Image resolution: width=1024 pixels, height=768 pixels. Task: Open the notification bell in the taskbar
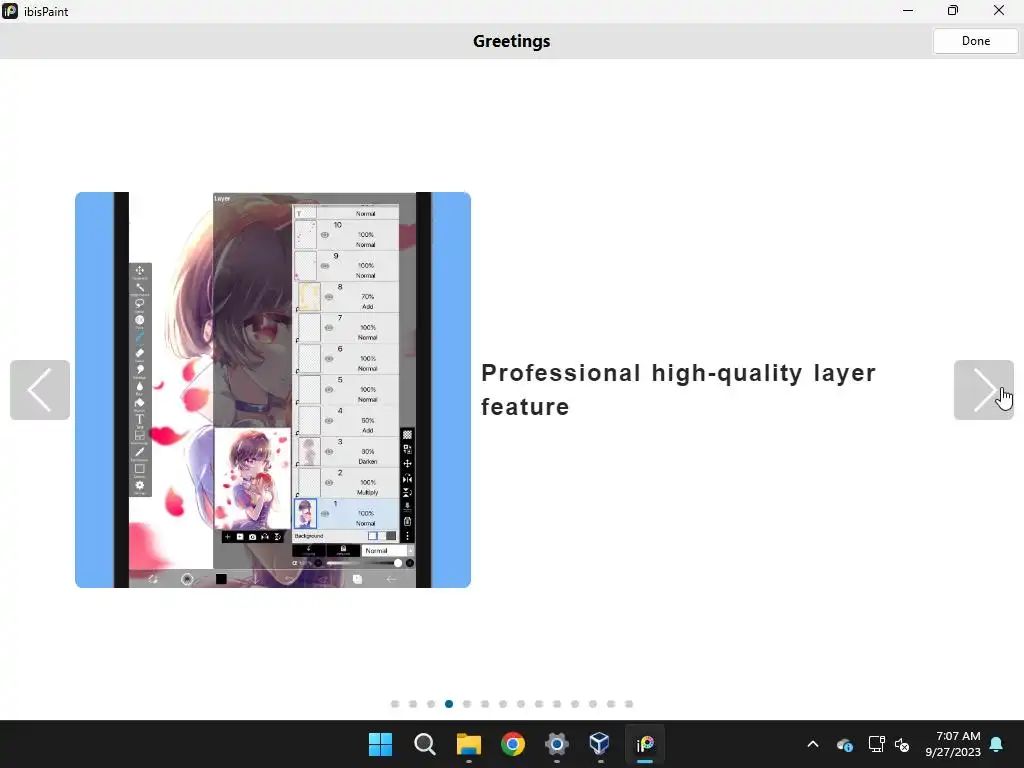pos(997,744)
